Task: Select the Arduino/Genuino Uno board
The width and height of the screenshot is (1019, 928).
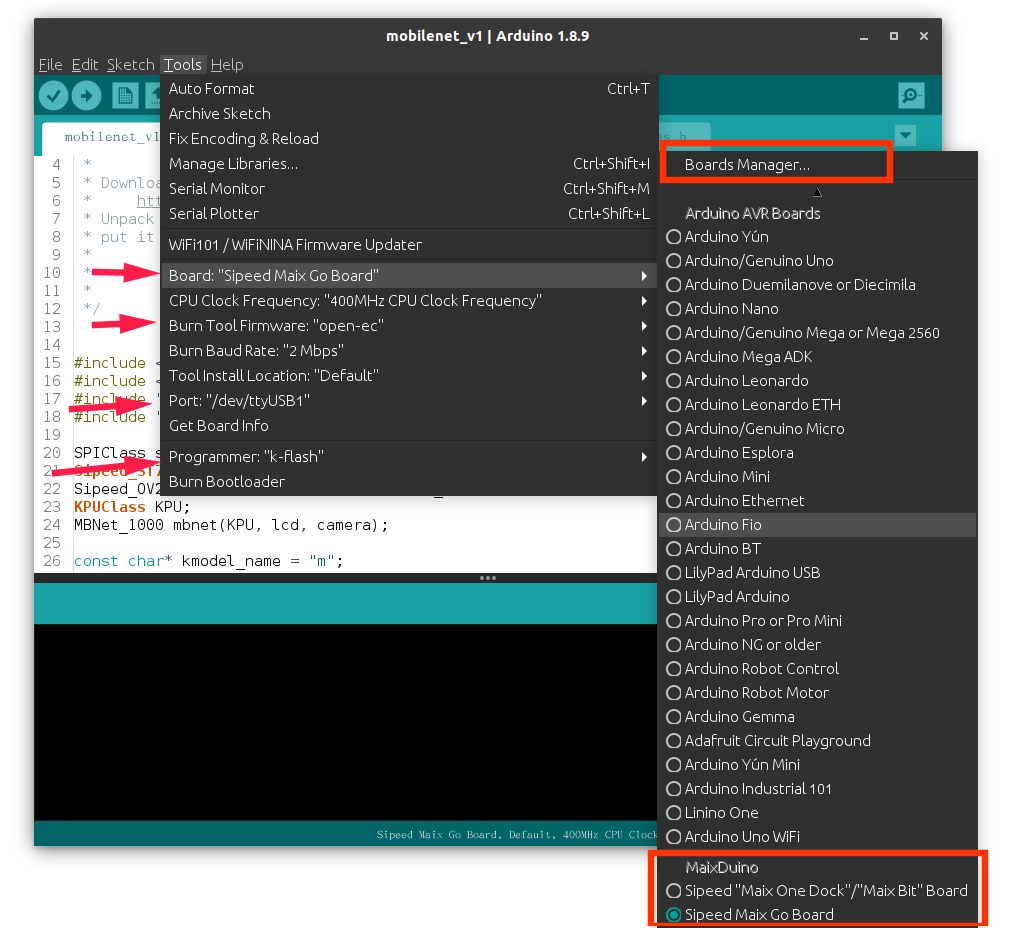Action: pos(818,261)
